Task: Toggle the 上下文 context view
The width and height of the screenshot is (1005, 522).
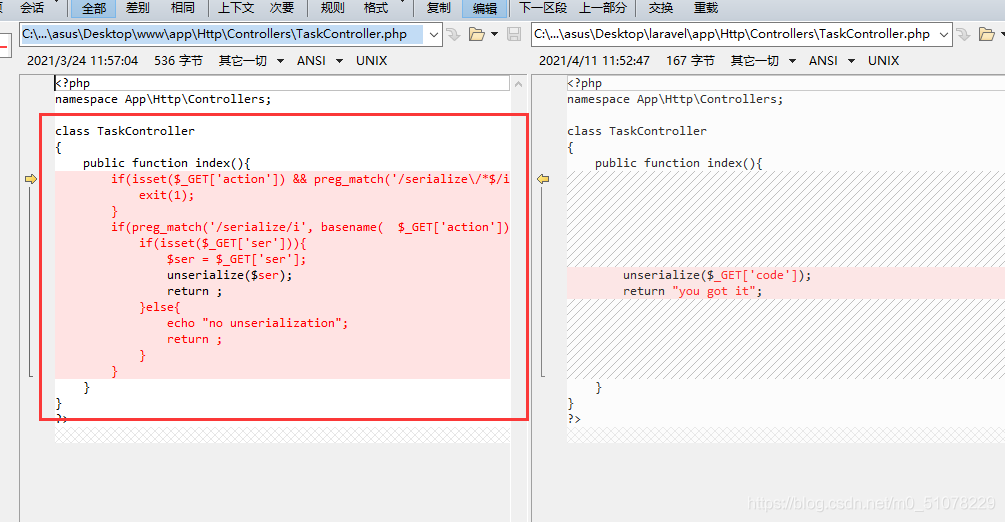Action: (x=236, y=8)
